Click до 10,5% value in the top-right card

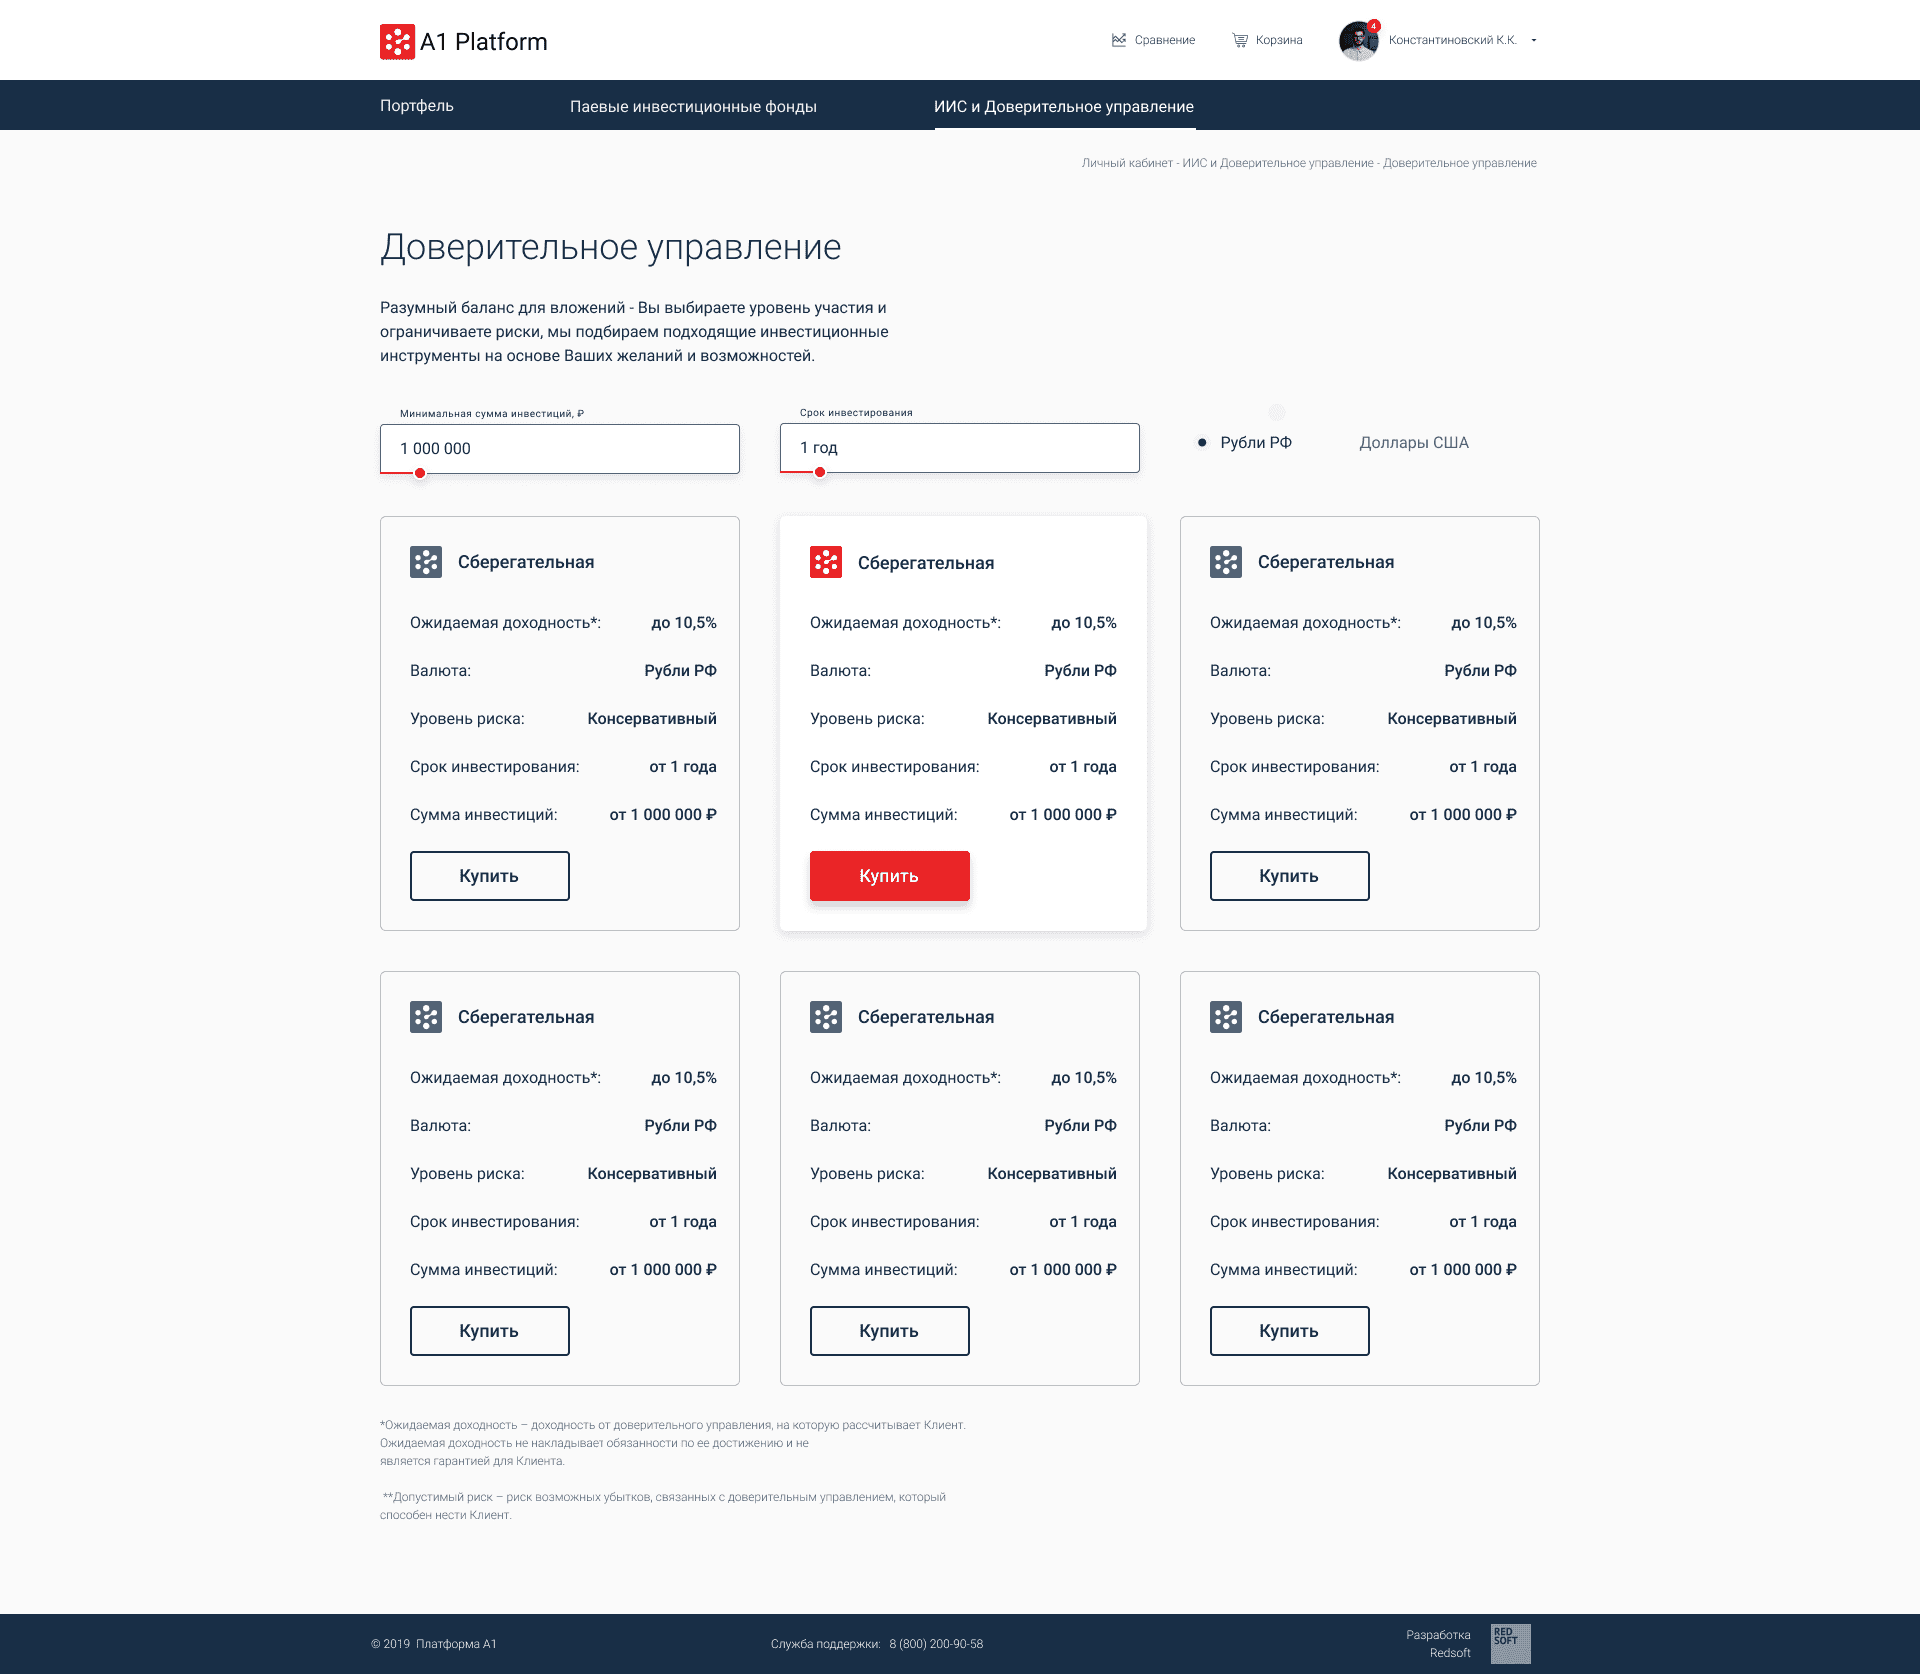(1484, 622)
